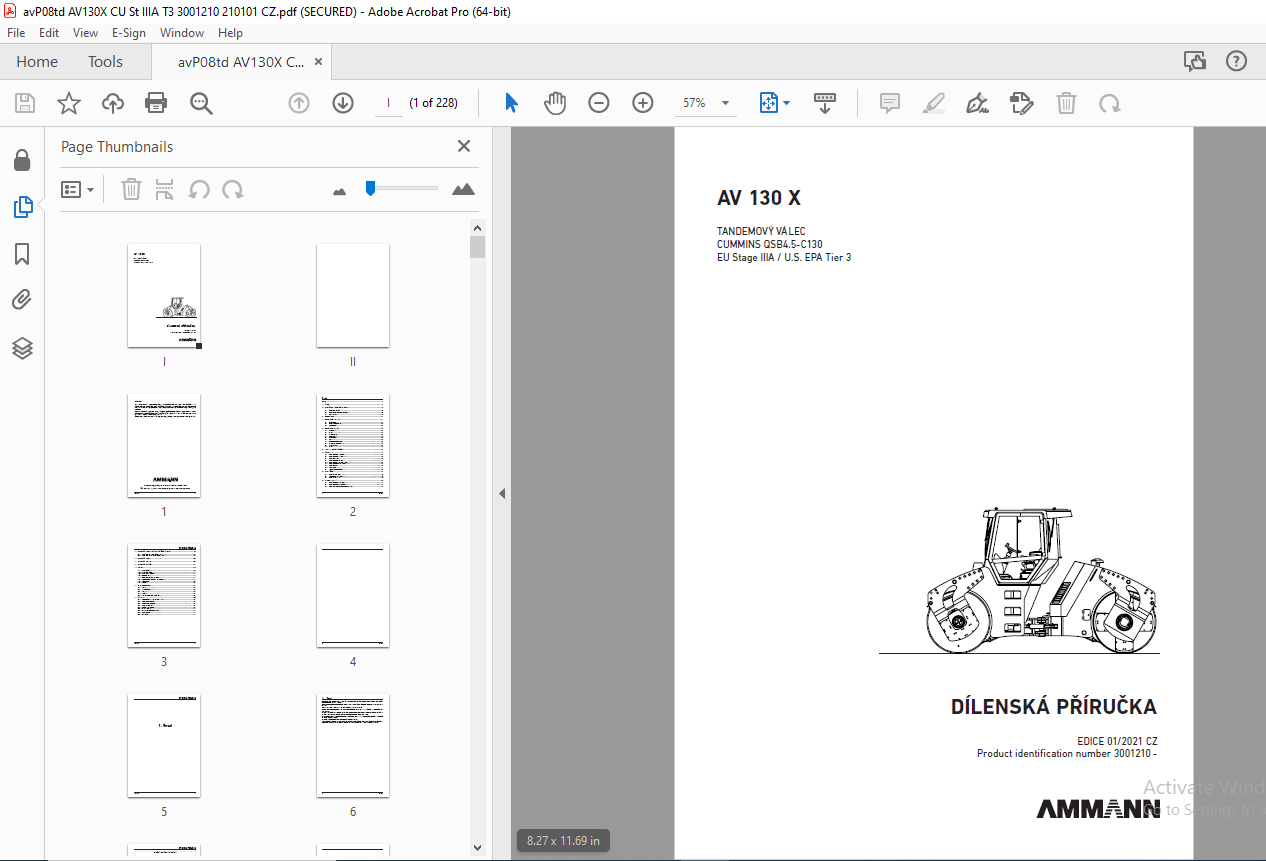
Task: Select page thumbnail 5
Action: point(164,746)
